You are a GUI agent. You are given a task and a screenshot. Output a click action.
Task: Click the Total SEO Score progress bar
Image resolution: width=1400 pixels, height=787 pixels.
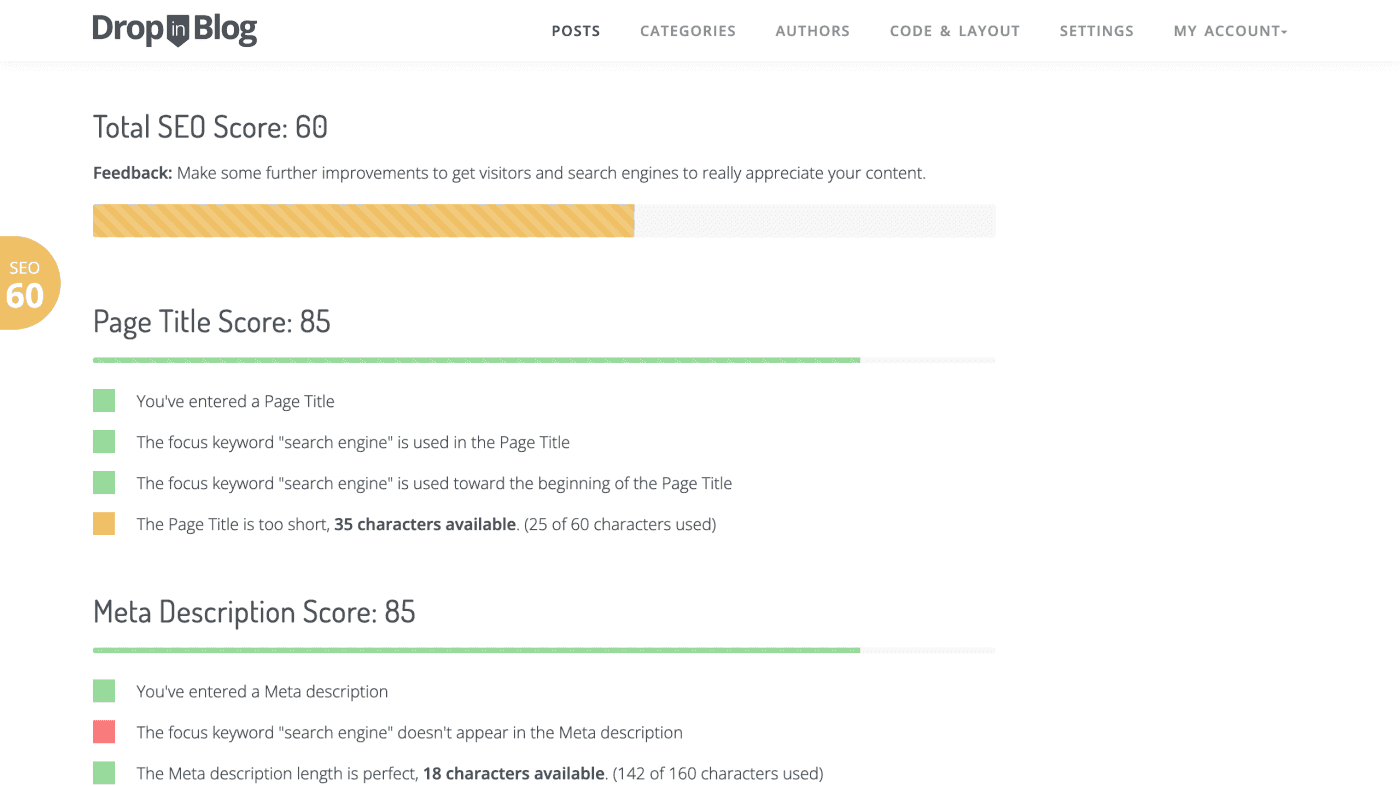544,221
